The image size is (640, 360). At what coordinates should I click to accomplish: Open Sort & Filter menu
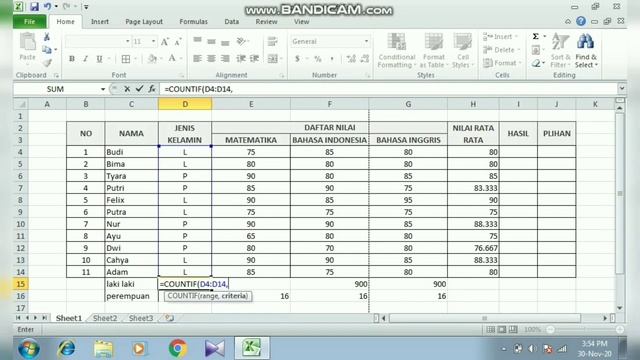click(560, 51)
